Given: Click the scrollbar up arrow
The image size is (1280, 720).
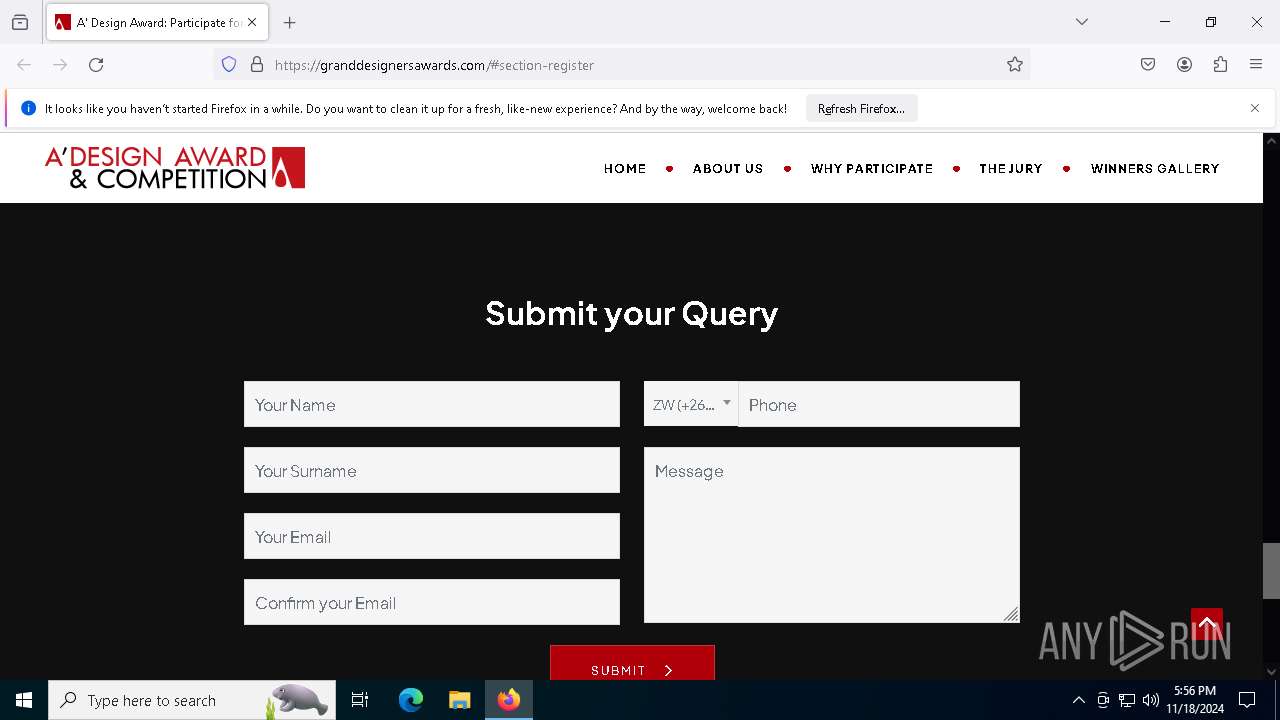Looking at the screenshot, I should 1271,141.
